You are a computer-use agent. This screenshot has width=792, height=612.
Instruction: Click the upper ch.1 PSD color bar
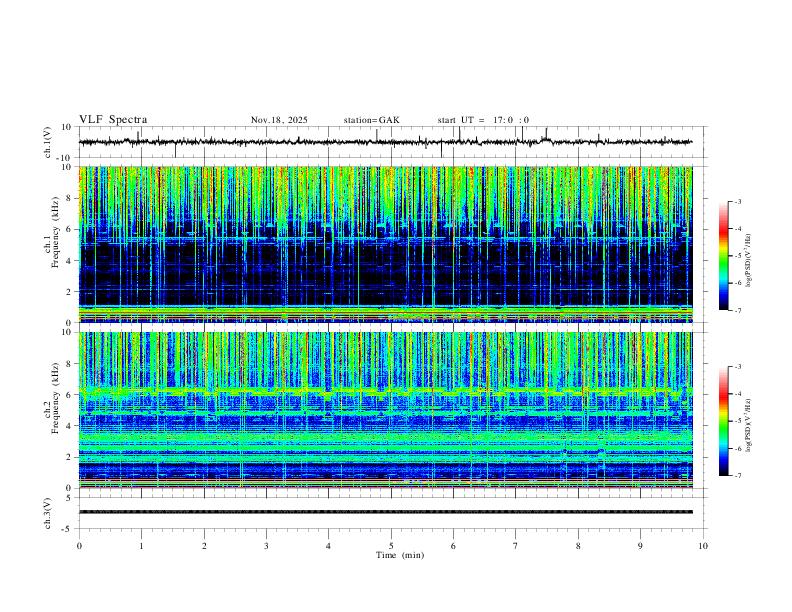click(724, 256)
